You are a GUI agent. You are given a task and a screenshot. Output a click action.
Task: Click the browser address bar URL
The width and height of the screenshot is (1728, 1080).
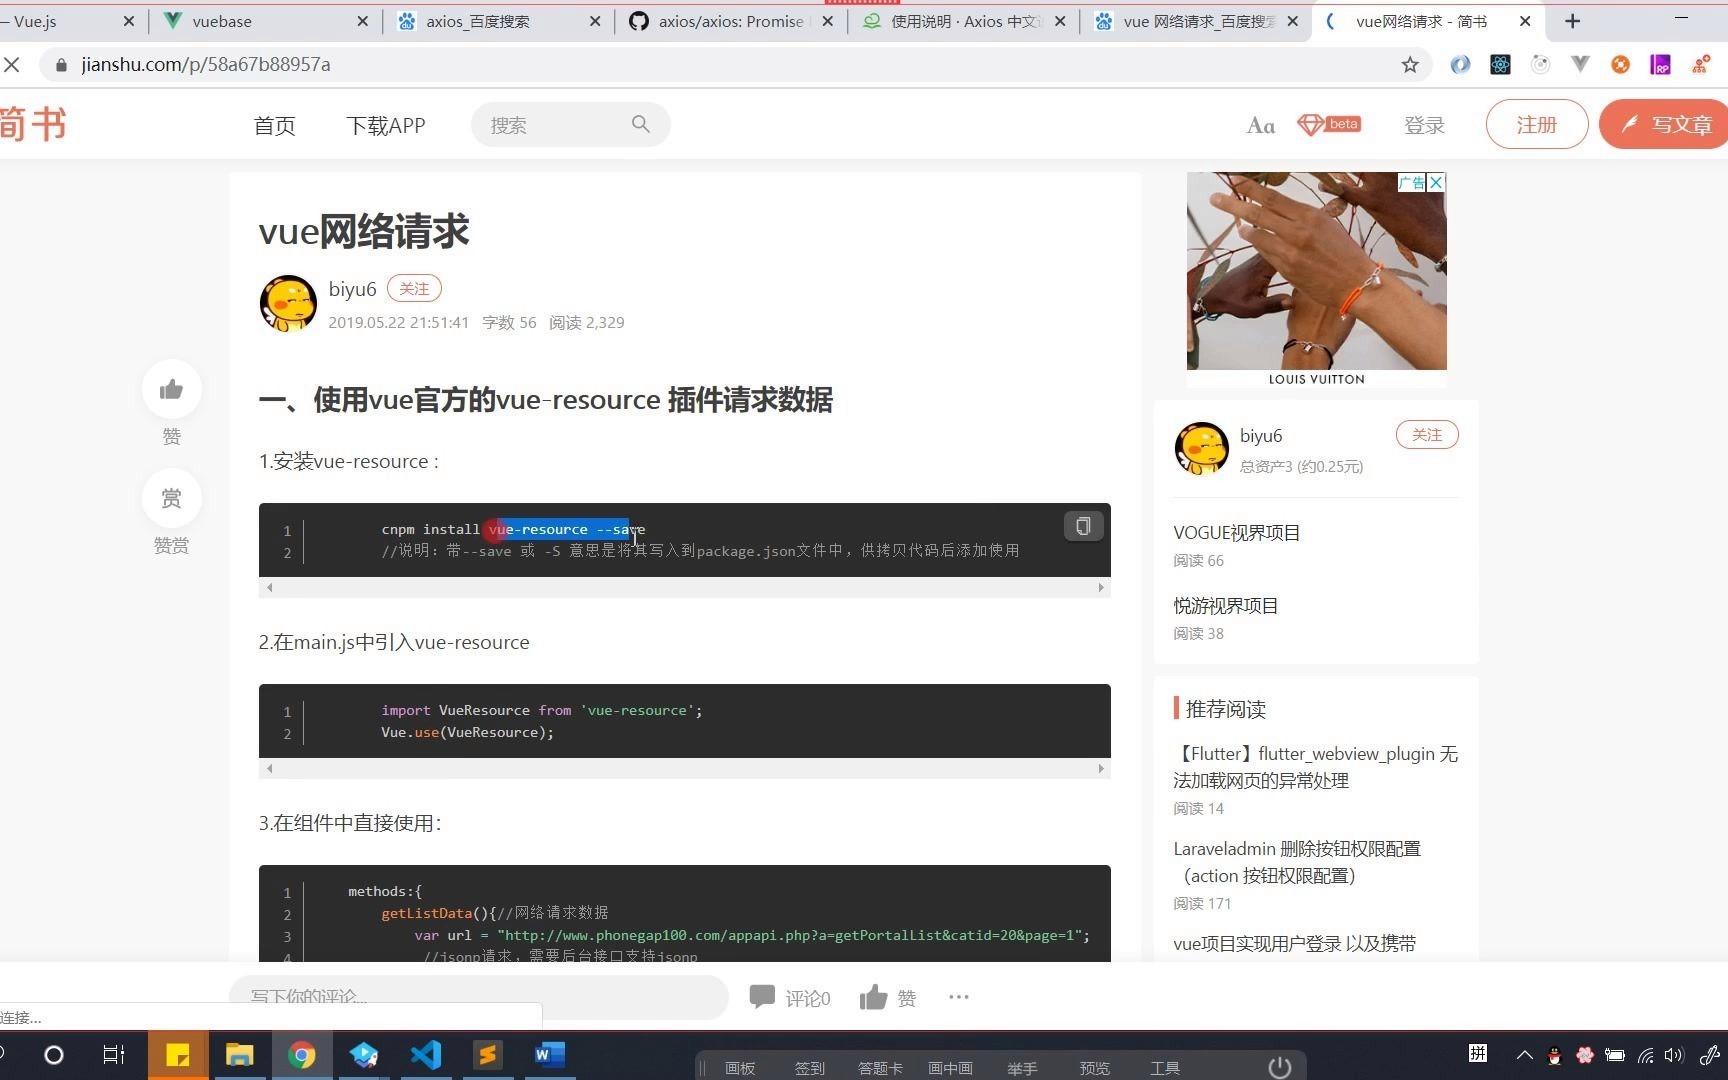(x=206, y=65)
